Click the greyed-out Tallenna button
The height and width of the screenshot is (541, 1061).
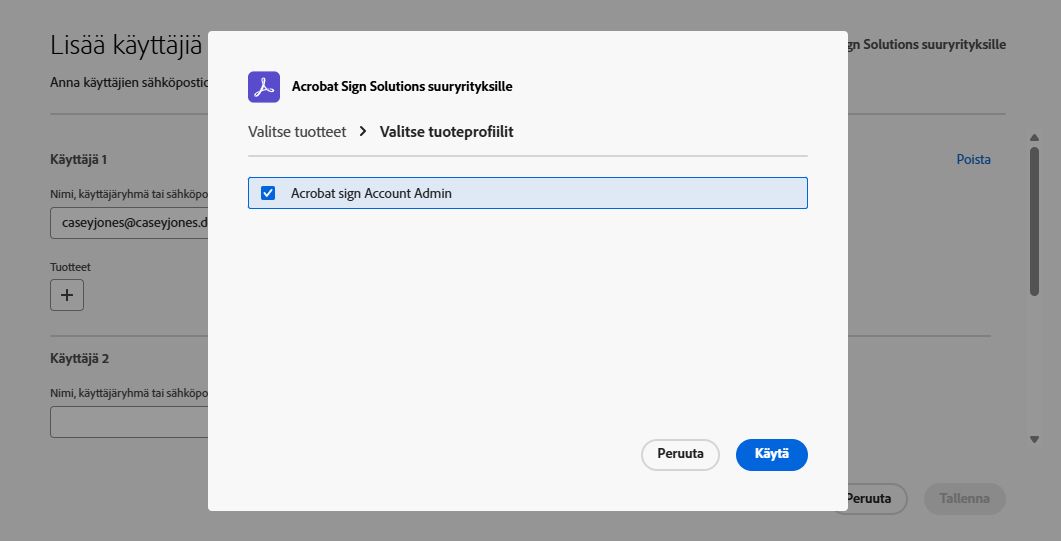[x=965, y=498]
